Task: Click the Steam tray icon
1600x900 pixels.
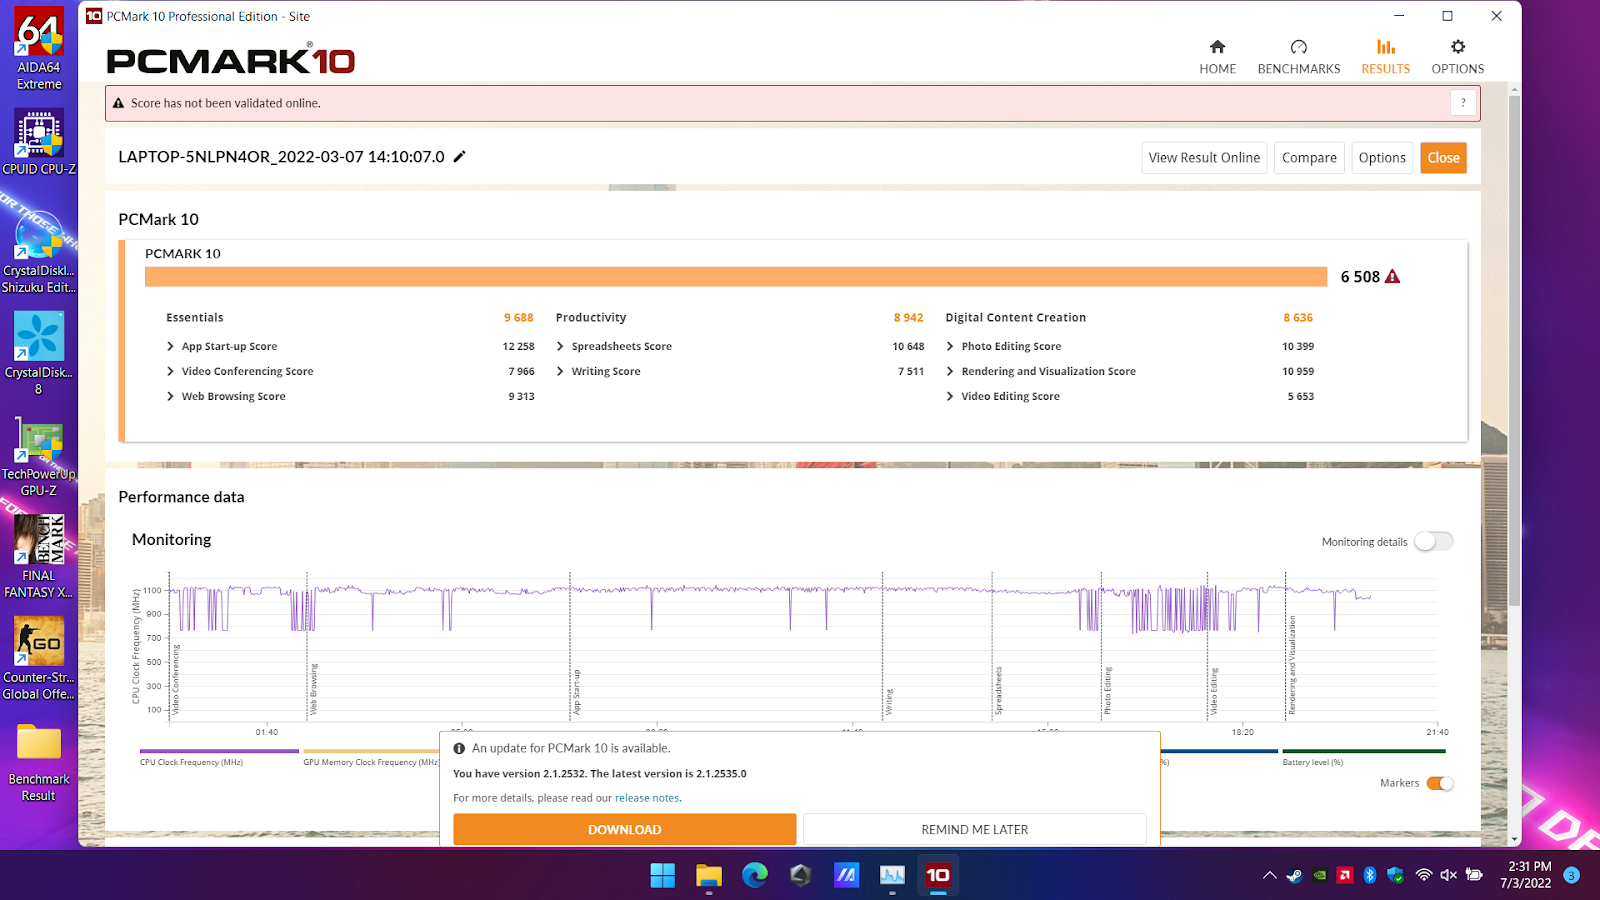Action: click(x=1294, y=876)
